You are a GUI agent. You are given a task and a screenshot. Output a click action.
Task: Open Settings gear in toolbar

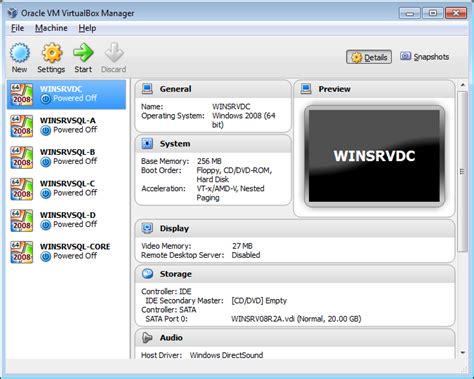pyautogui.click(x=51, y=53)
